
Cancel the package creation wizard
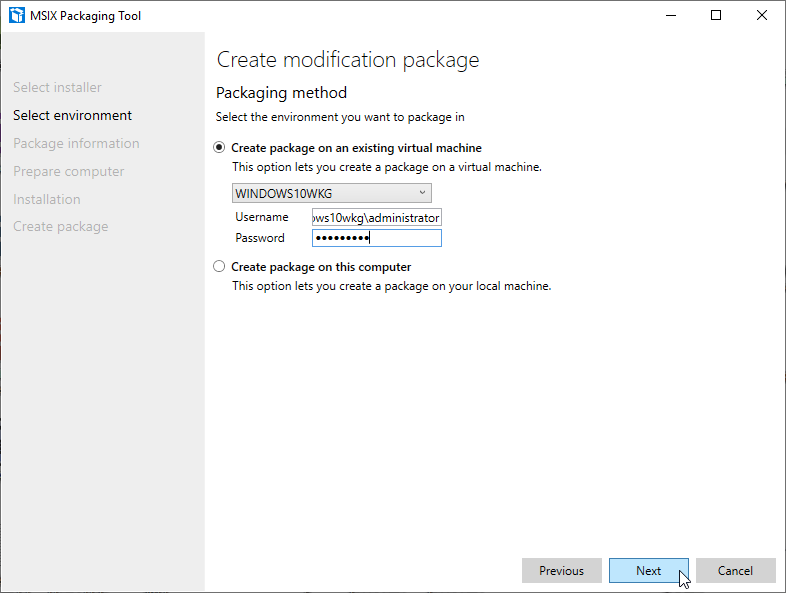735,571
